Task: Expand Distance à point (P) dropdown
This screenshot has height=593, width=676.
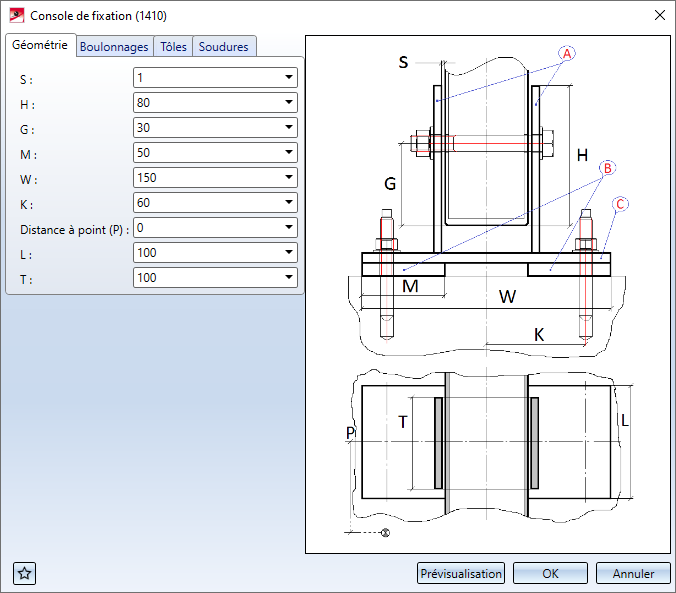Action: [x=288, y=227]
